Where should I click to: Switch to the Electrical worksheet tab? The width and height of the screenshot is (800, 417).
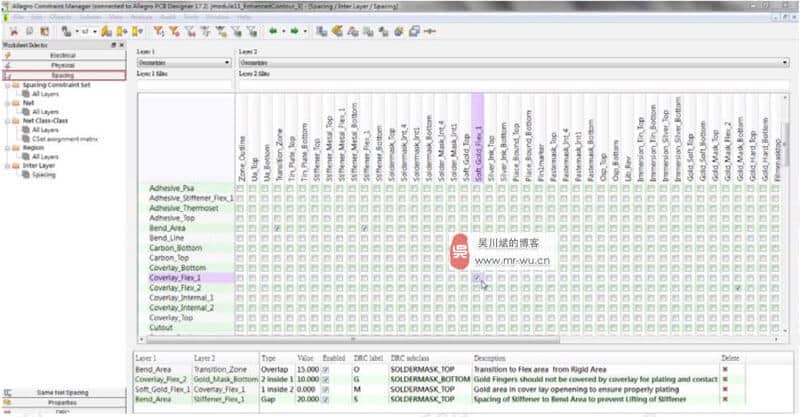pyautogui.click(x=63, y=55)
